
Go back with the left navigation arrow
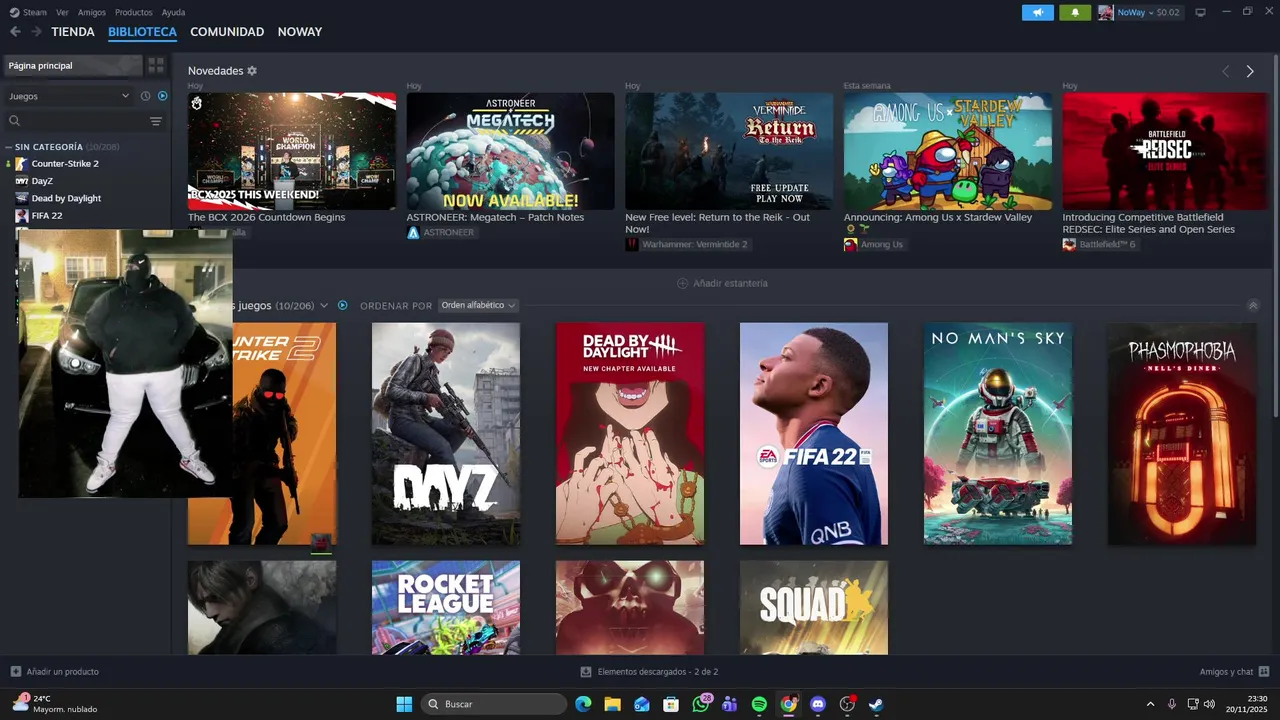[15, 32]
